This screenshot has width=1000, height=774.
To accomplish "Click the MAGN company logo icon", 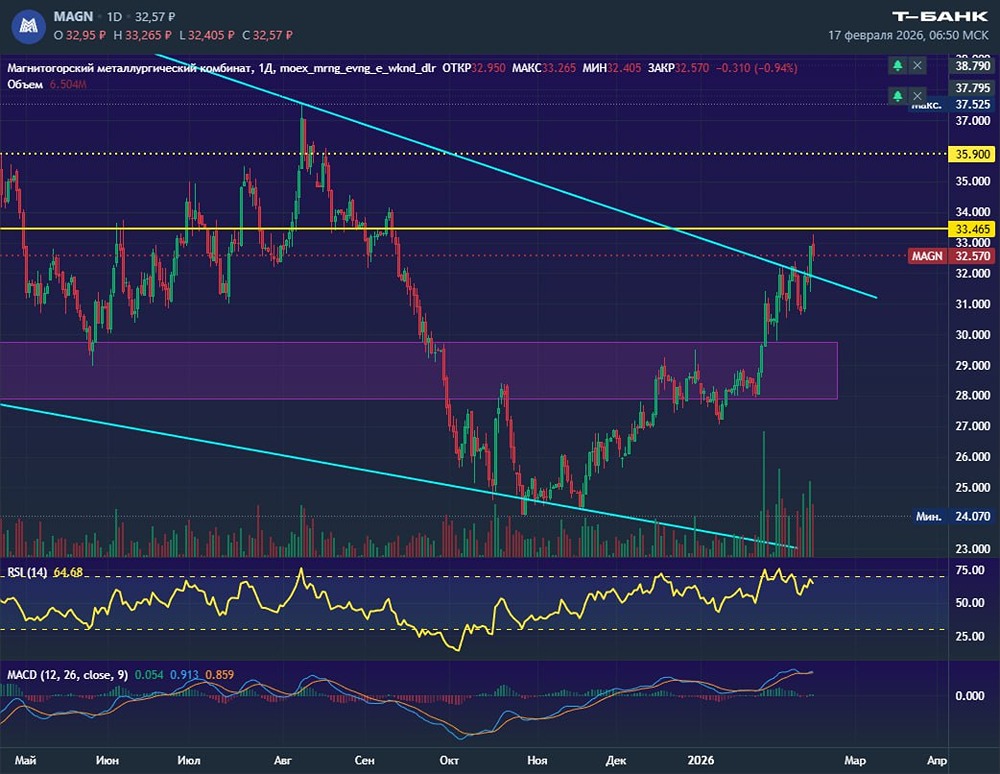I will point(29,26).
